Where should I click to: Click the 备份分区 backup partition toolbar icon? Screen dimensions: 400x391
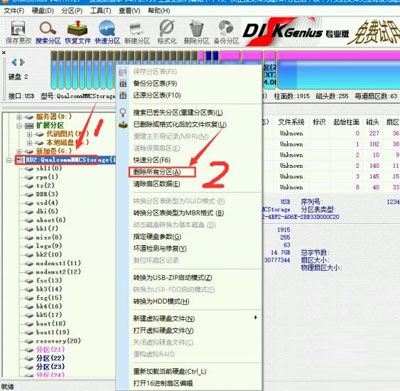point(226,28)
